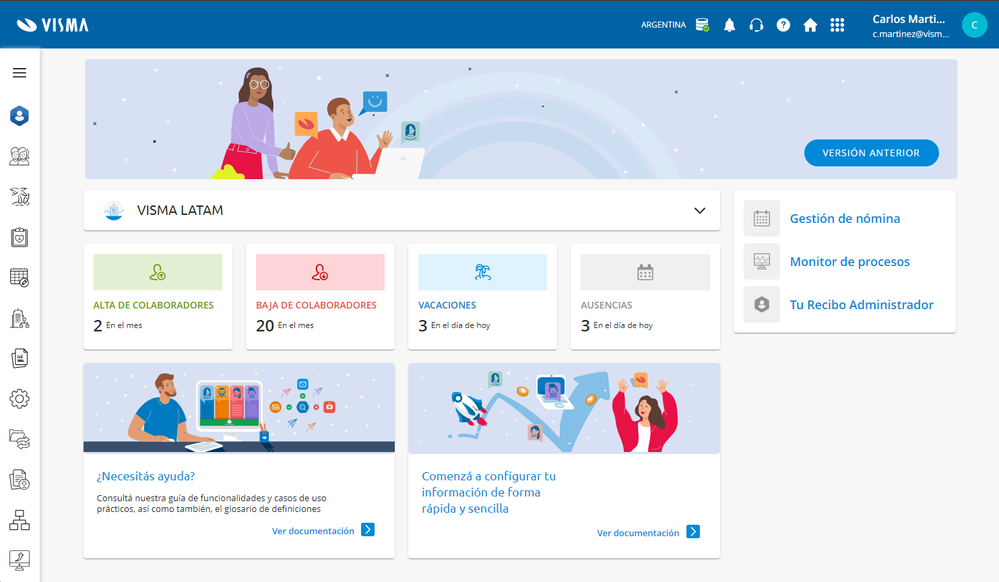The height and width of the screenshot is (582, 999).
Task: Click the question mark help icon
Action: coord(783,25)
